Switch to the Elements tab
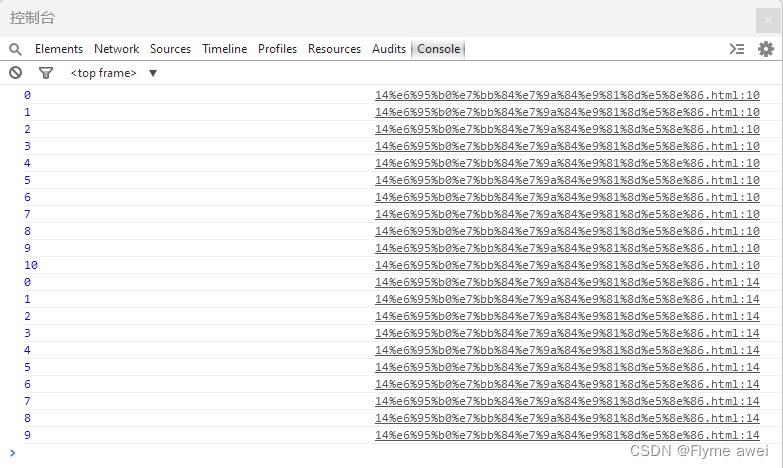Image resolution: width=783 pixels, height=468 pixels. [x=59, y=49]
